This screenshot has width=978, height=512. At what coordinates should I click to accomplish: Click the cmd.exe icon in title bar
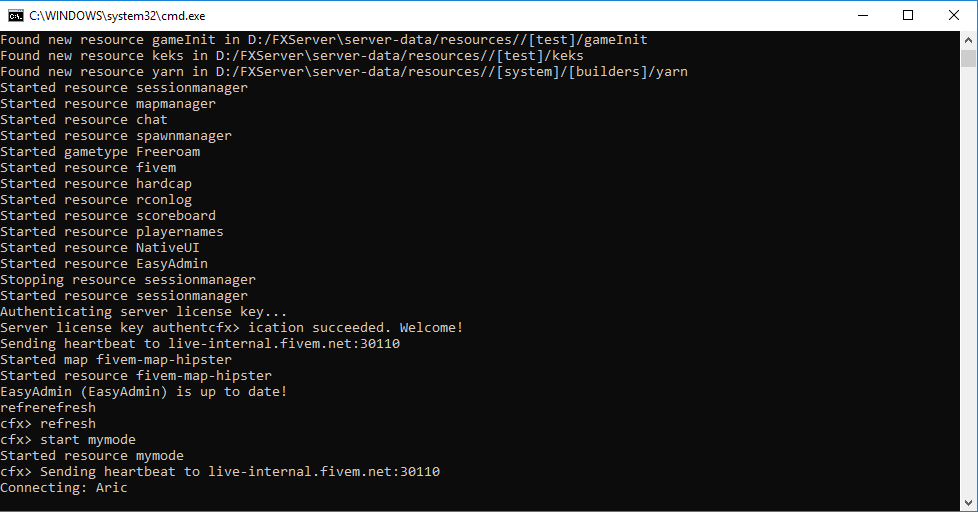(15, 15)
